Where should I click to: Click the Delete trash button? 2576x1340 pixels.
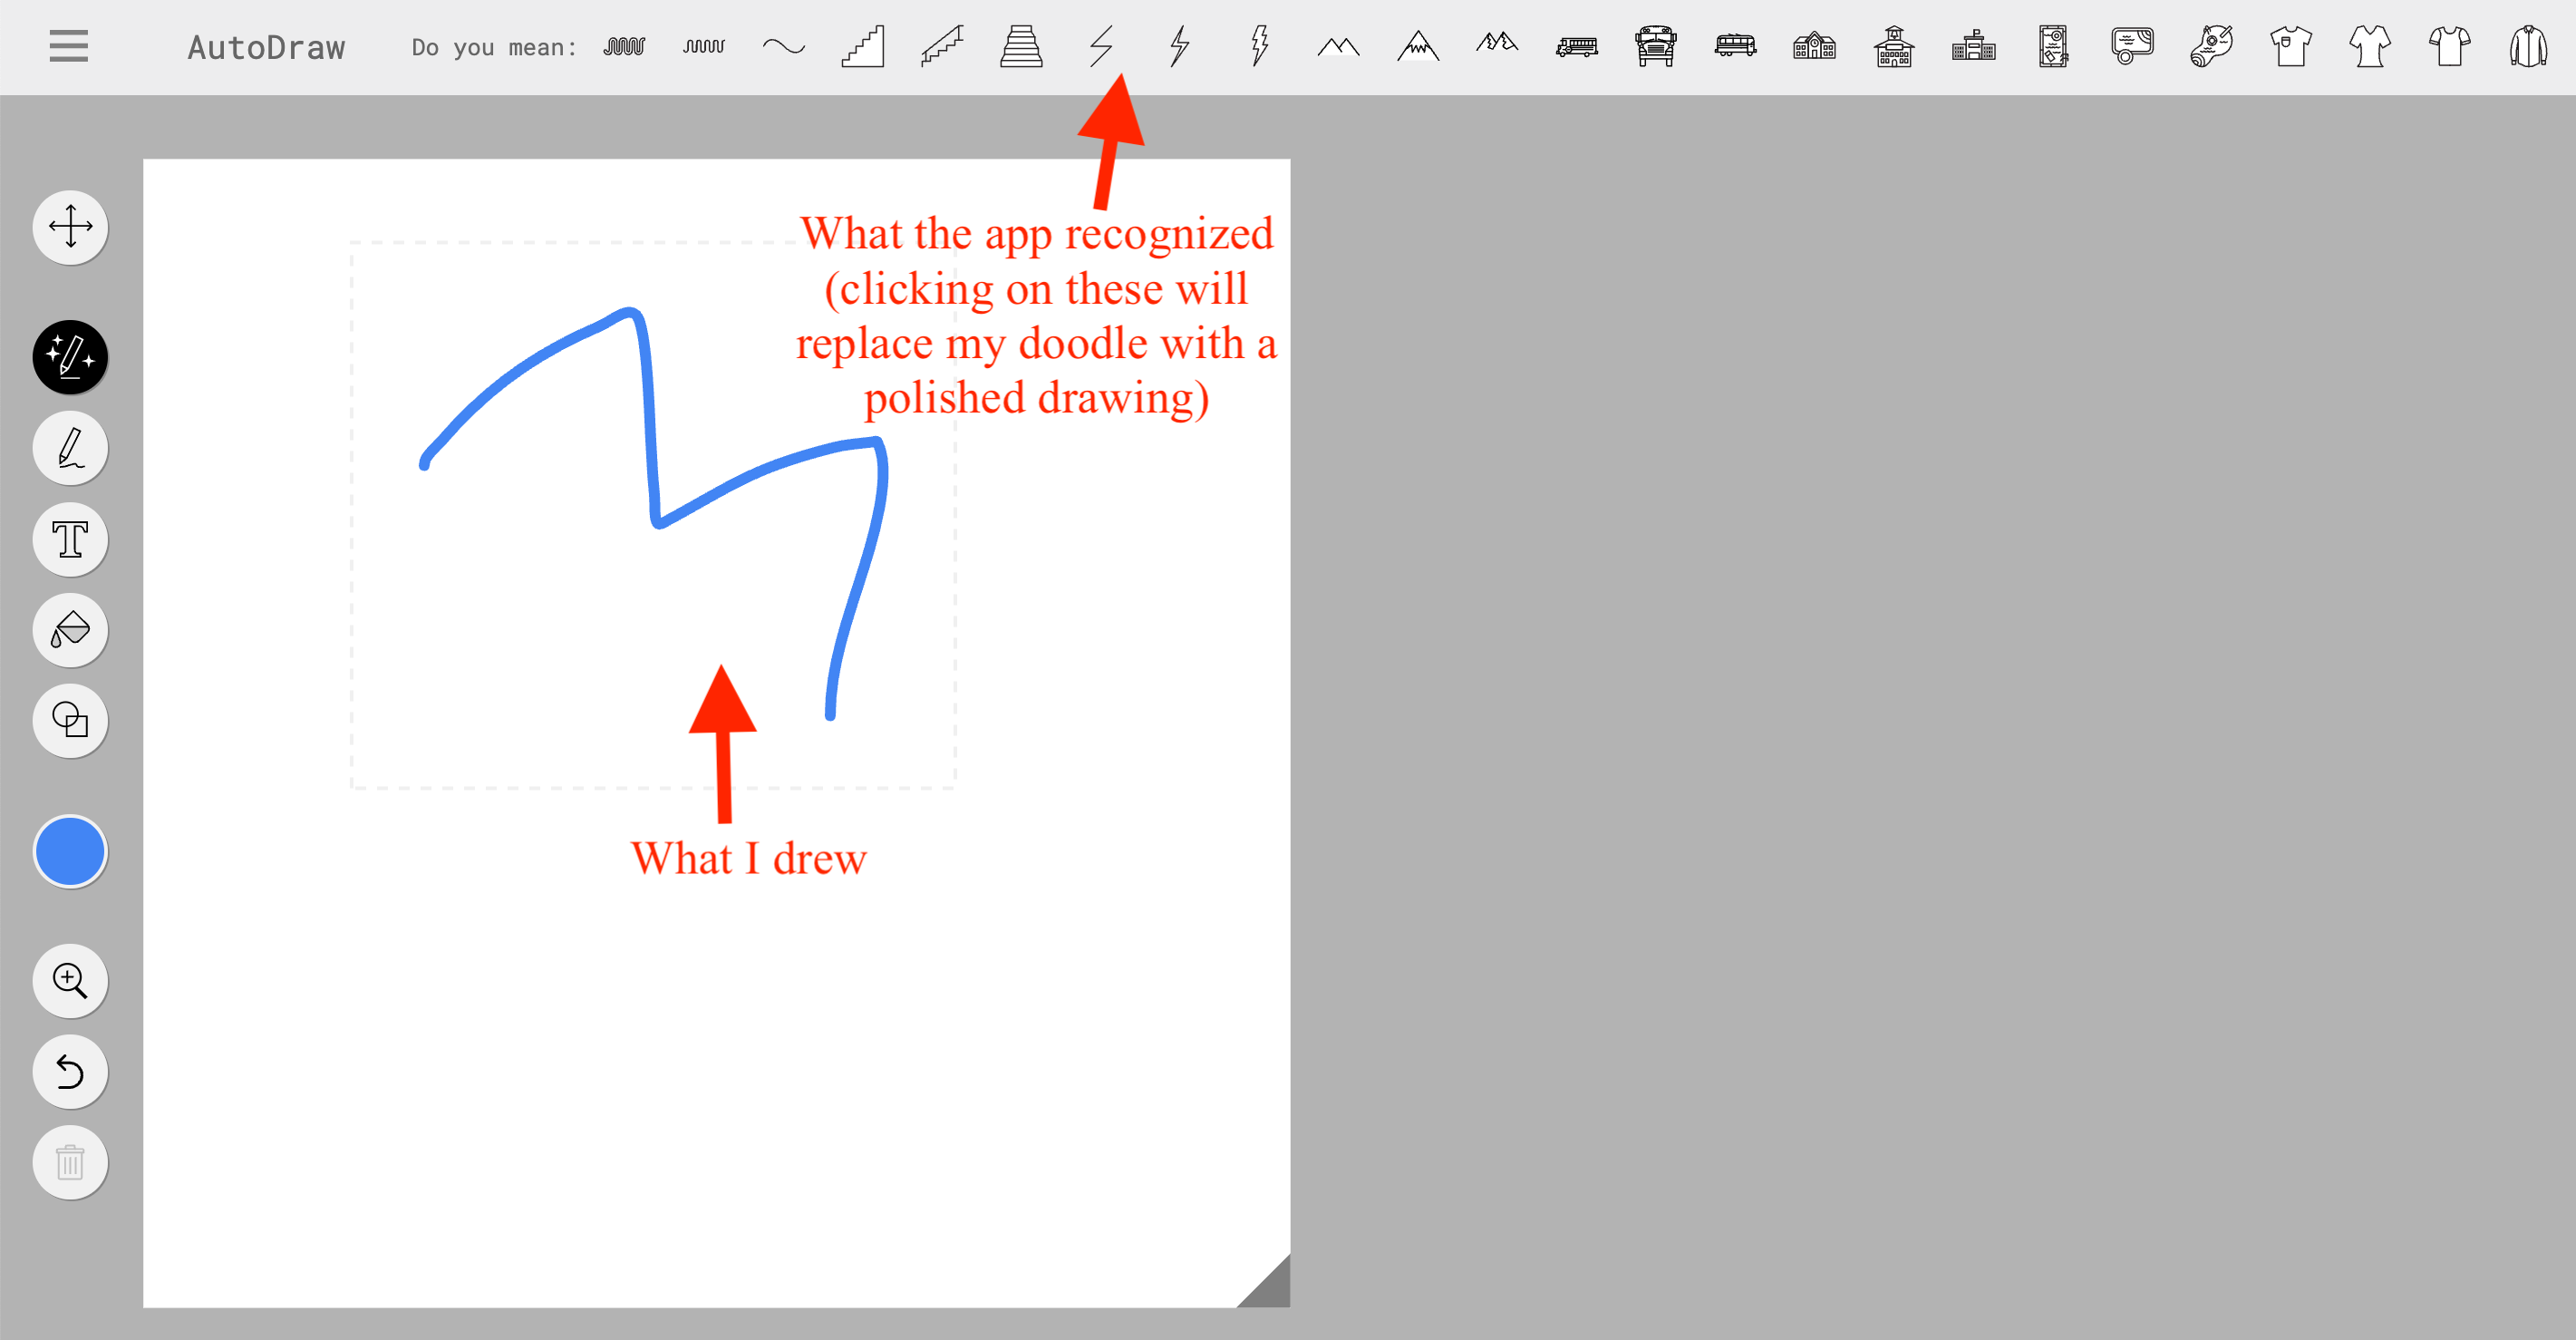70,1163
